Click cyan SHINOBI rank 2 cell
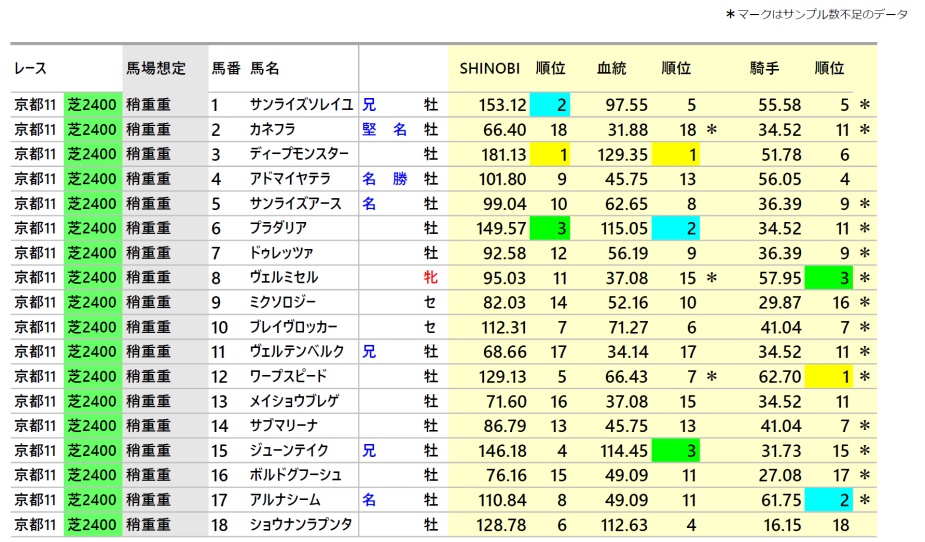Screen dimensions: 925x542 550,105
